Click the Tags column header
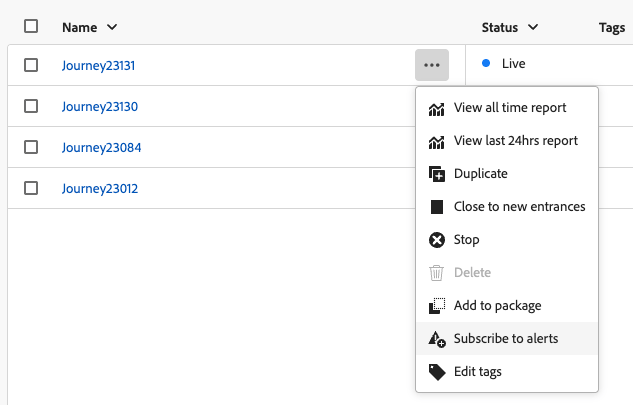This screenshot has height=405, width=633. pyautogui.click(x=612, y=27)
